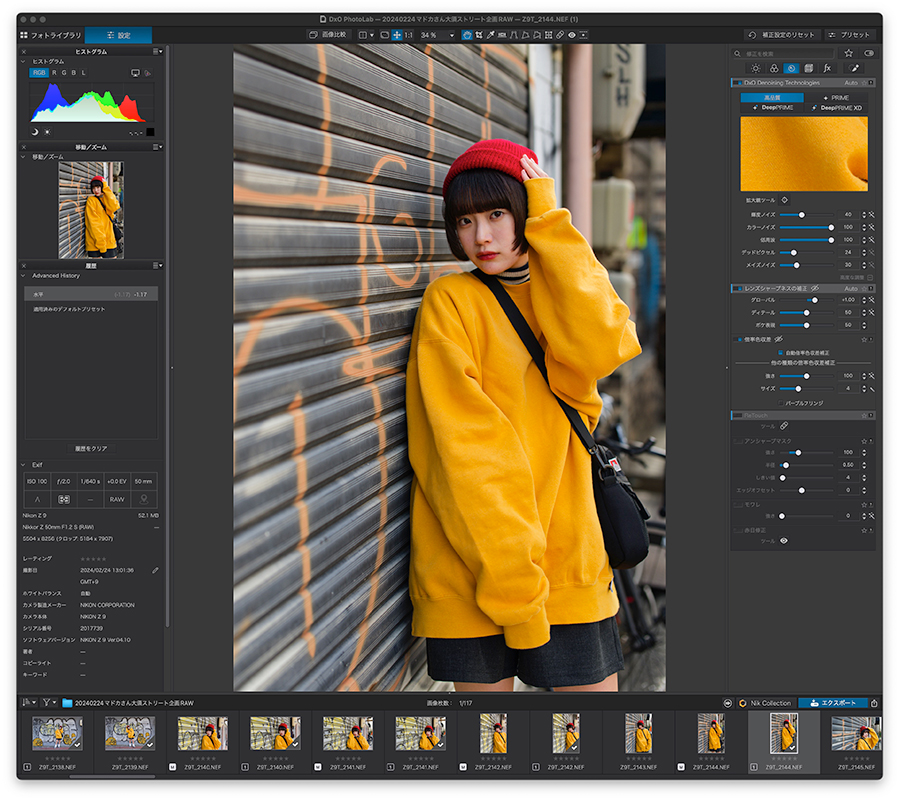Screen dimensions: 899x800
Task: Open the Light corrections palette icon
Action: point(756,68)
